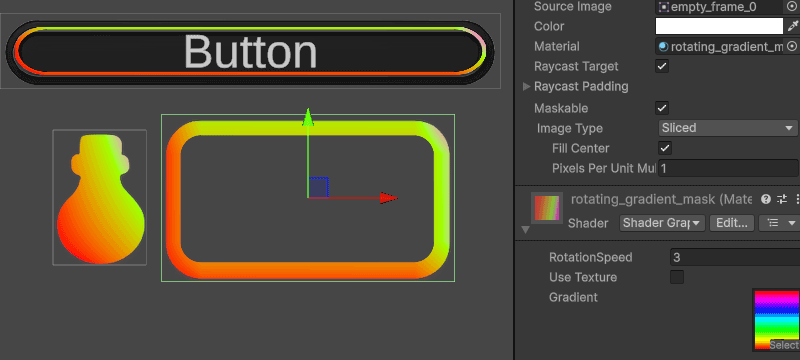This screenshot has height=360, width=800.
Task: Click the green Y-axis arrow gizmo
Action: [308, 117]
